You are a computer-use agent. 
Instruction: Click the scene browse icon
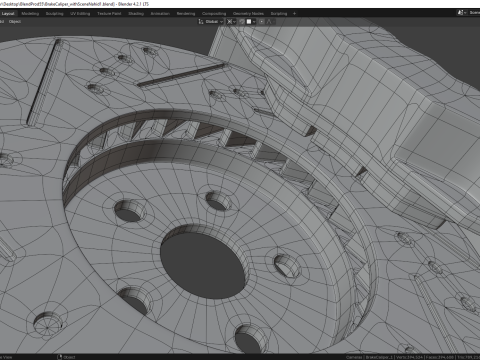(x=462, y=13)
